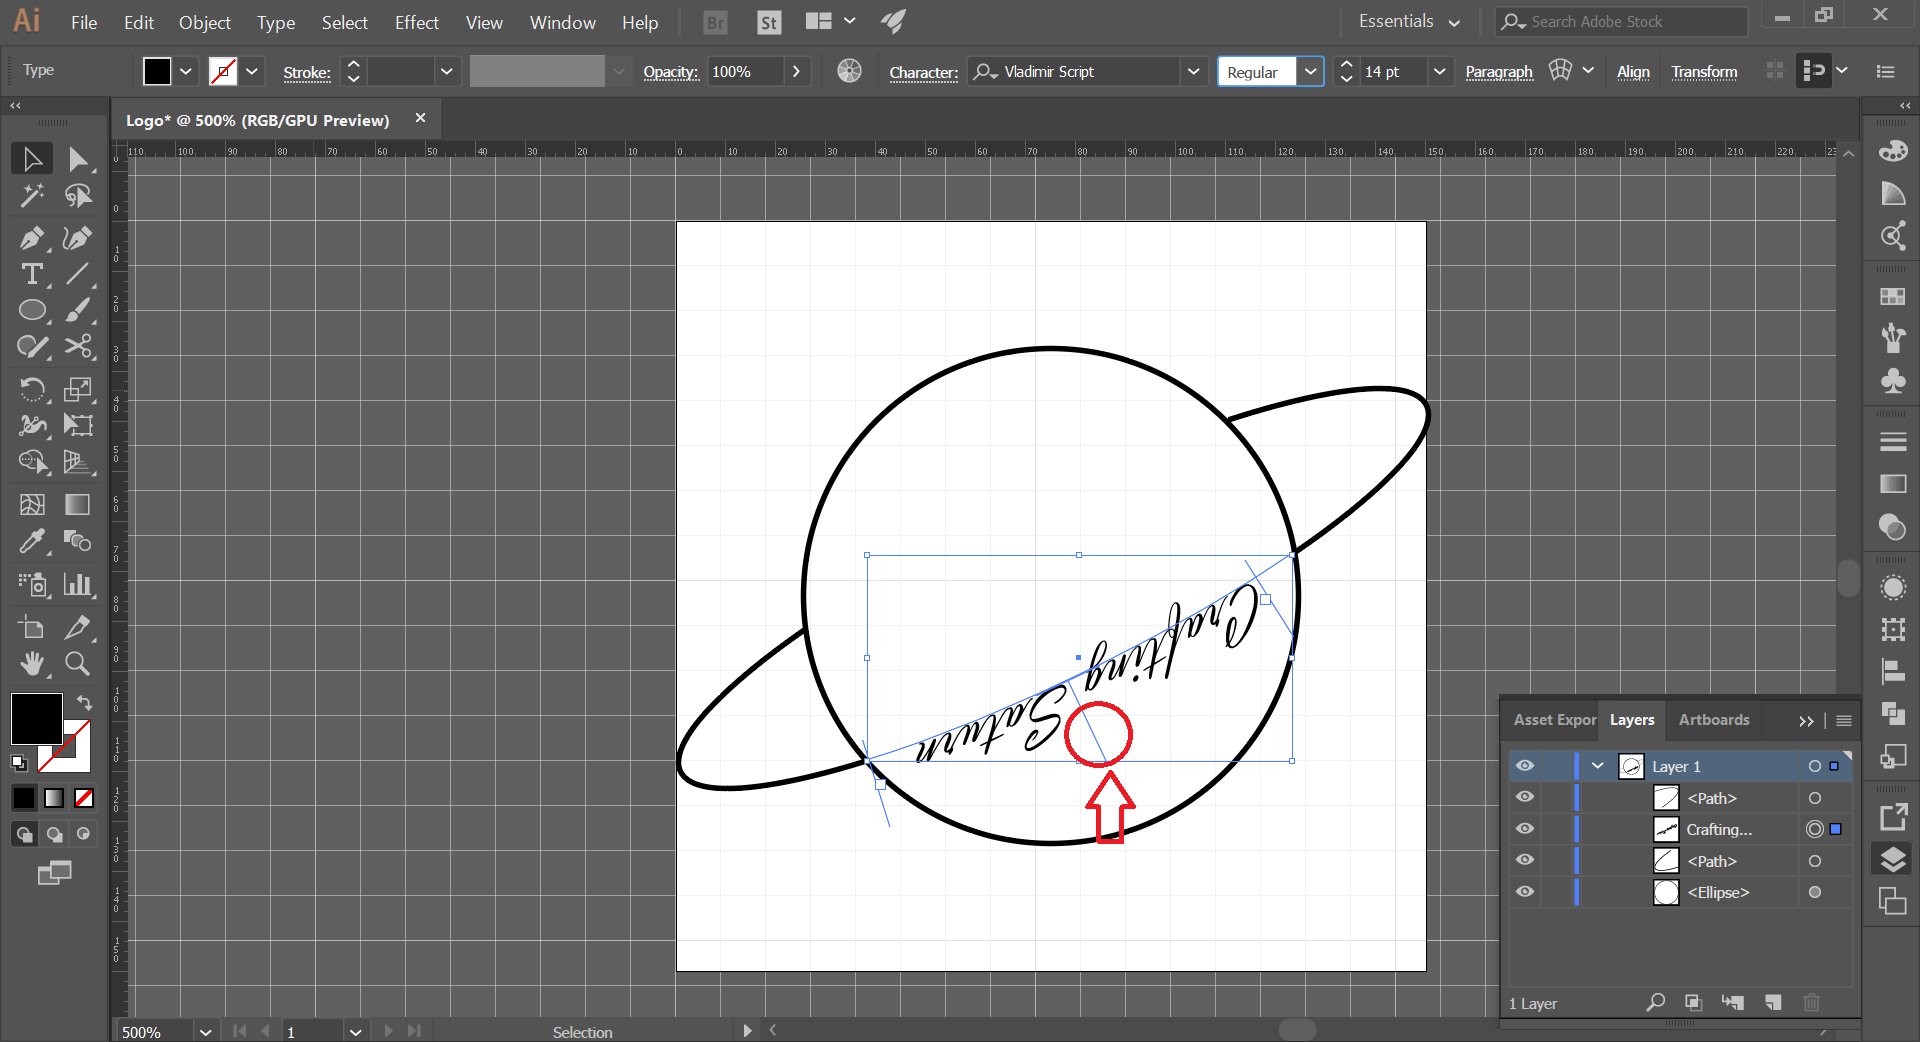Select the Line Segment tool

[78, 274]
